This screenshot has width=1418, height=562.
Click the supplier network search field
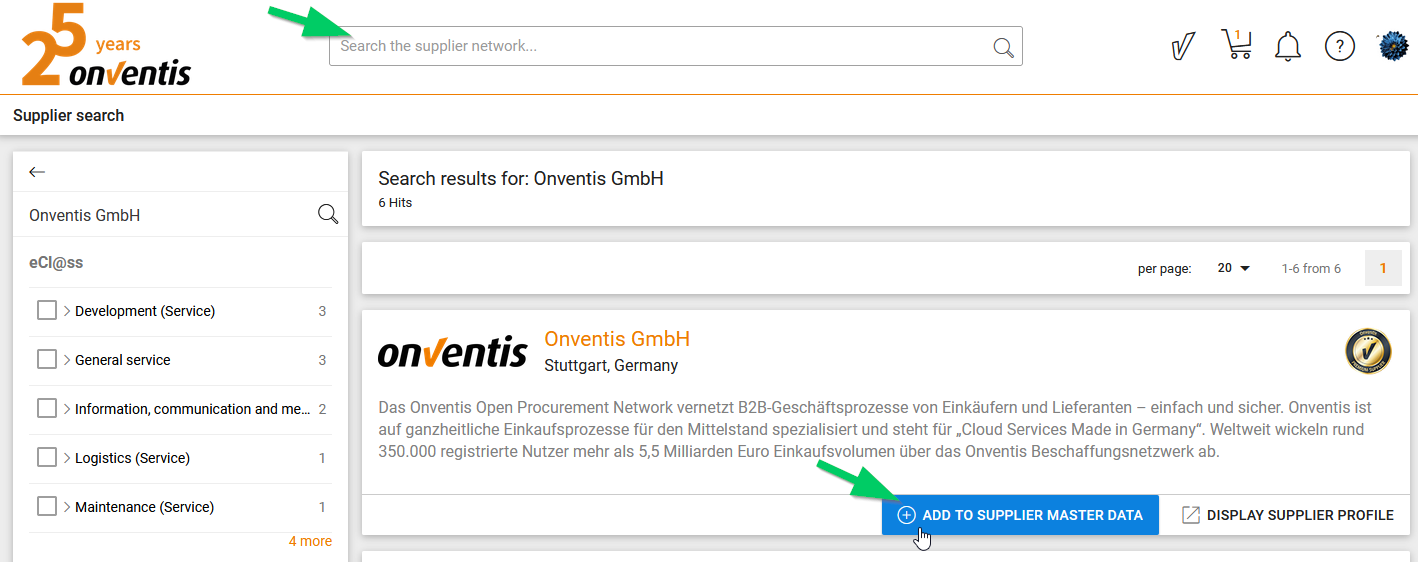[x=660, y=47]
